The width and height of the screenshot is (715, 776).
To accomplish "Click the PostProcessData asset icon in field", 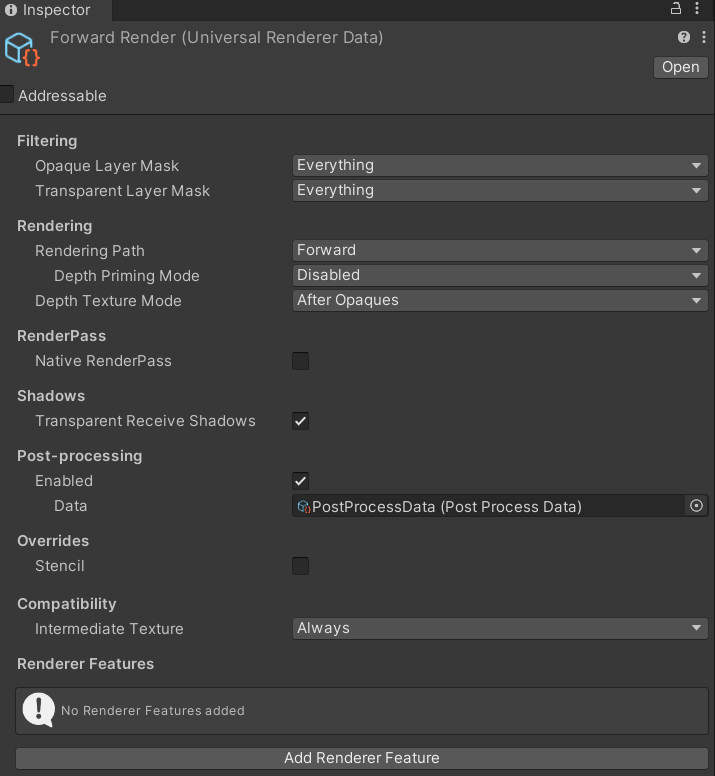I will tap(304, 507).
